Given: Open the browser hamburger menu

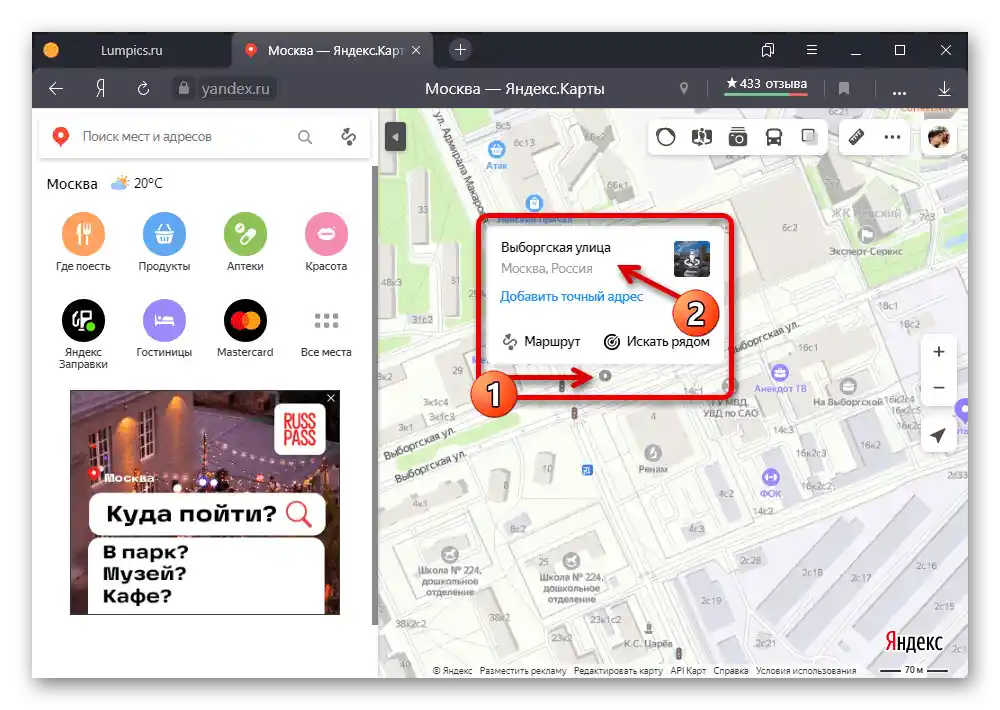Looking at the screenshot, I should coord(811,50).
